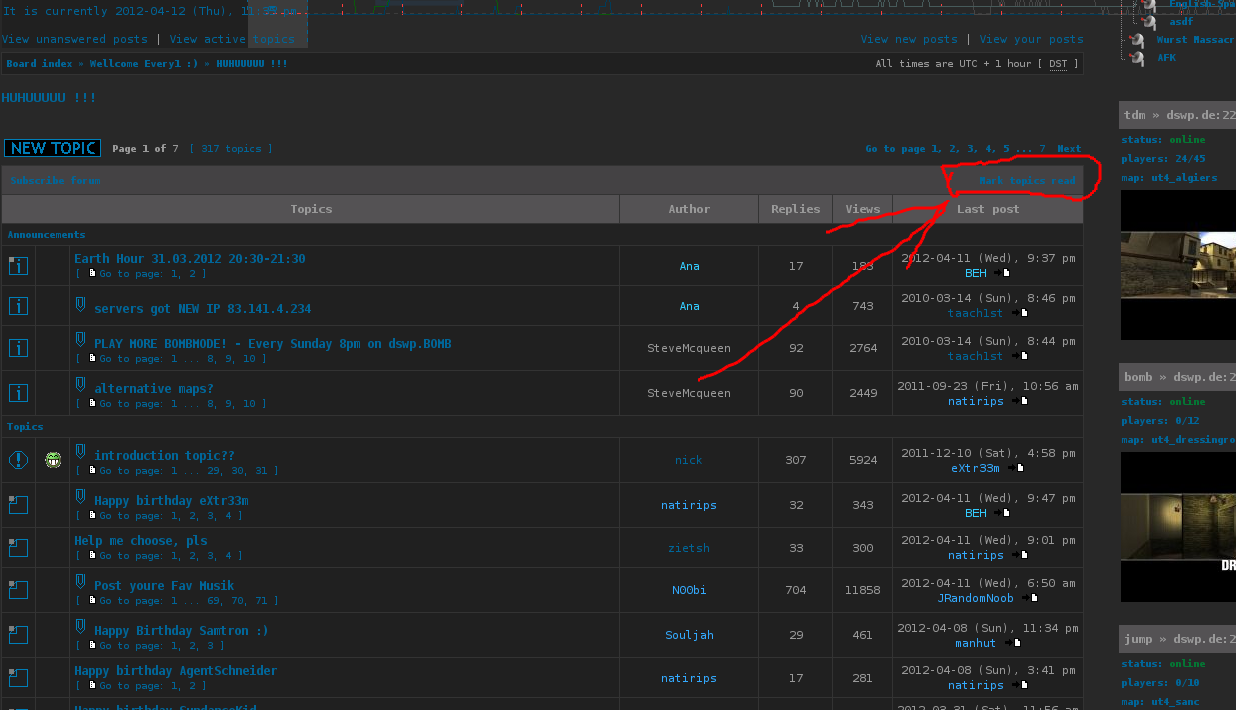Click the AFK channel icon in server tree
Screen dimensions: 1236x710
click(1137, 58)
